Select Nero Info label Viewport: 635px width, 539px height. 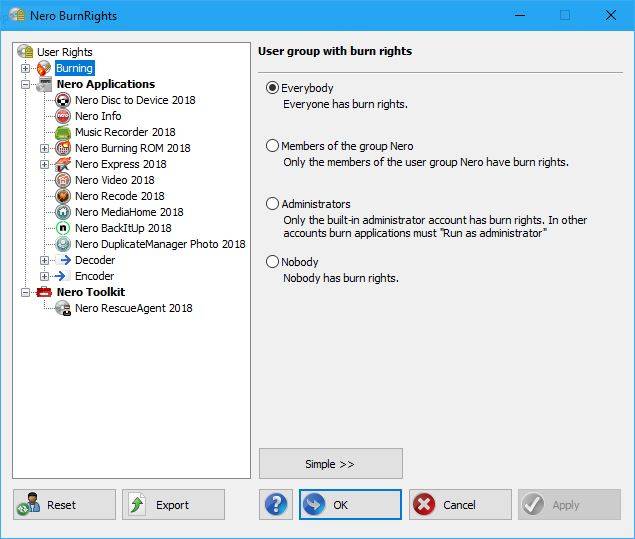click(98, 116)
